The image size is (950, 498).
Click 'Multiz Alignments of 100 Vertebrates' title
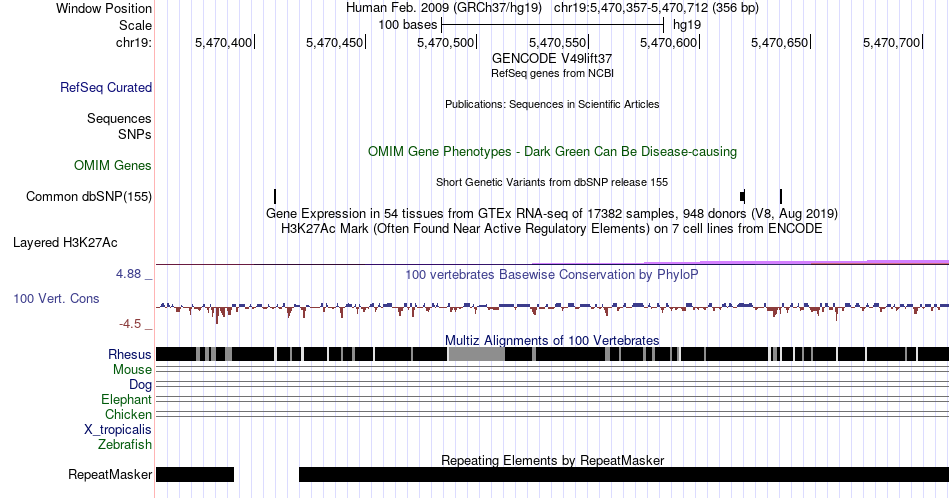pyautogui.click(x=552, y=340)
